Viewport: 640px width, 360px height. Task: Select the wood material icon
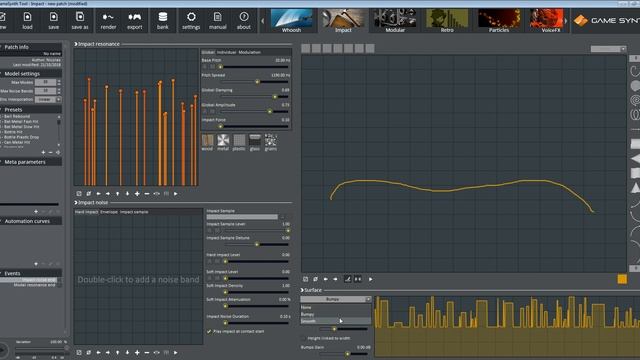(207, 140)
